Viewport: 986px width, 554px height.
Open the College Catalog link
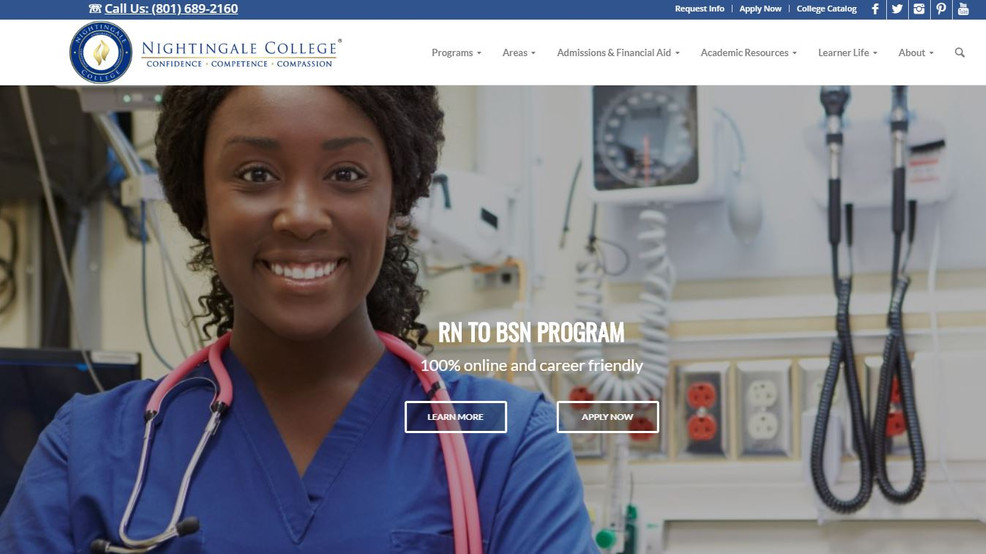click(826, 9)
